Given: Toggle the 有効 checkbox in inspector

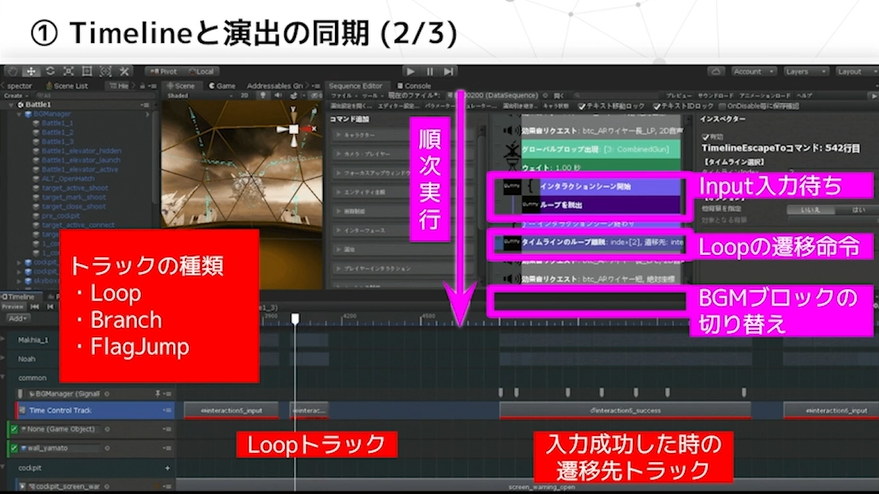Looking at the screenshot, I should pyautogui.click(x=705, y=137).
